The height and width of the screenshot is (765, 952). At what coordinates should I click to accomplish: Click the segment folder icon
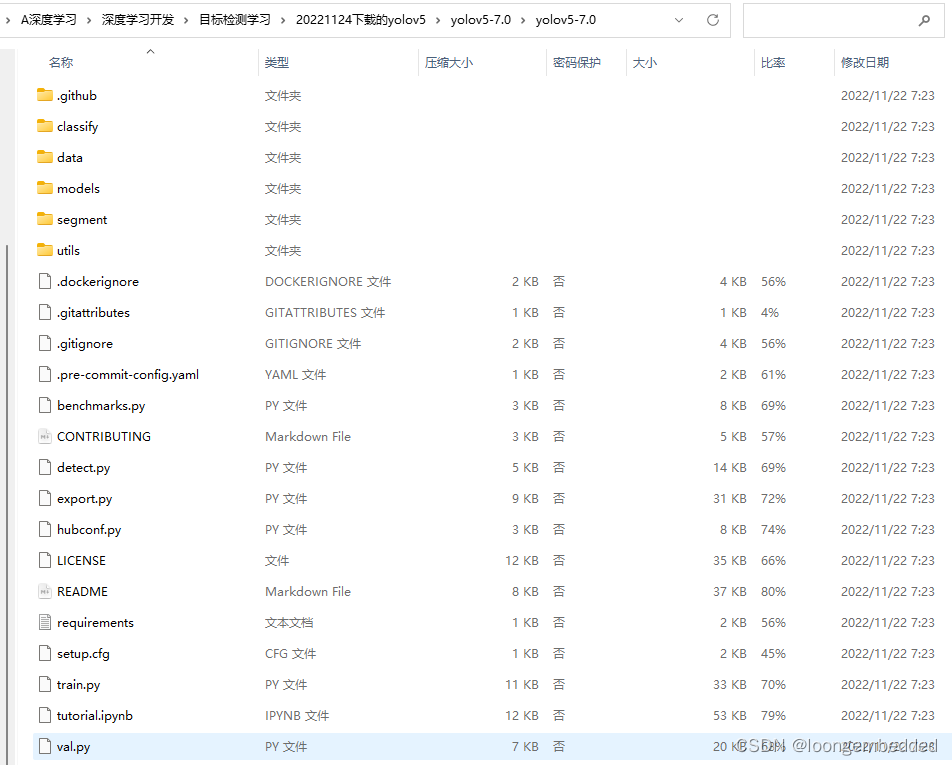44,219
